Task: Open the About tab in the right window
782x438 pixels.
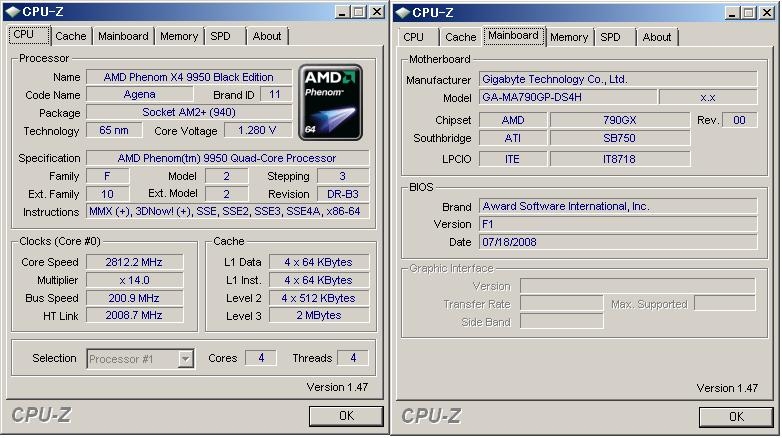Action: (657, 37)
